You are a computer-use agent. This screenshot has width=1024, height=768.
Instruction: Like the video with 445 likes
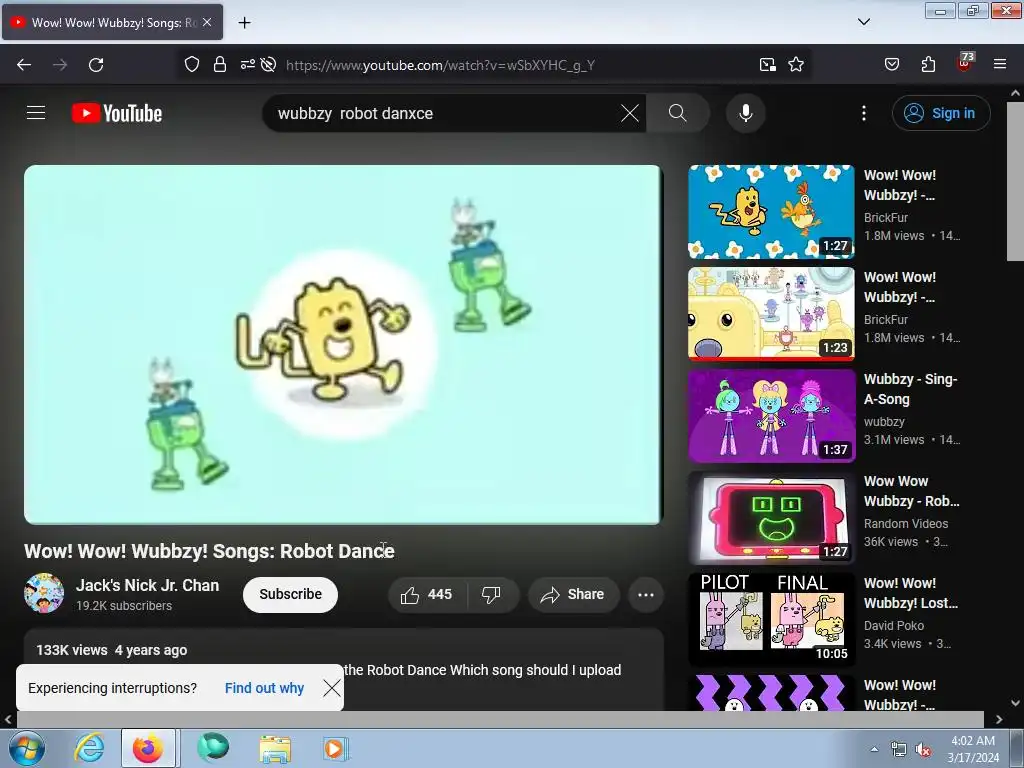point(426,594)
